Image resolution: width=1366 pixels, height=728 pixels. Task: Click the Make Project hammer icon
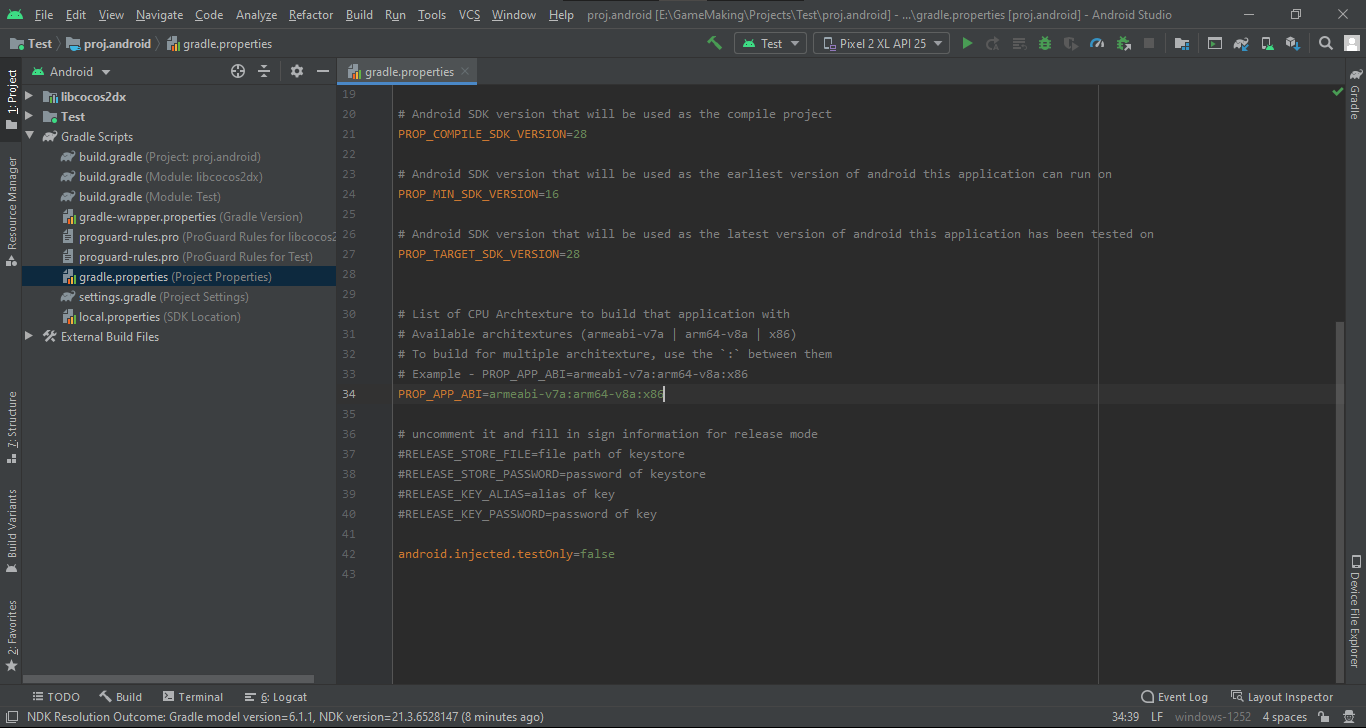click(x=714, y=43)
